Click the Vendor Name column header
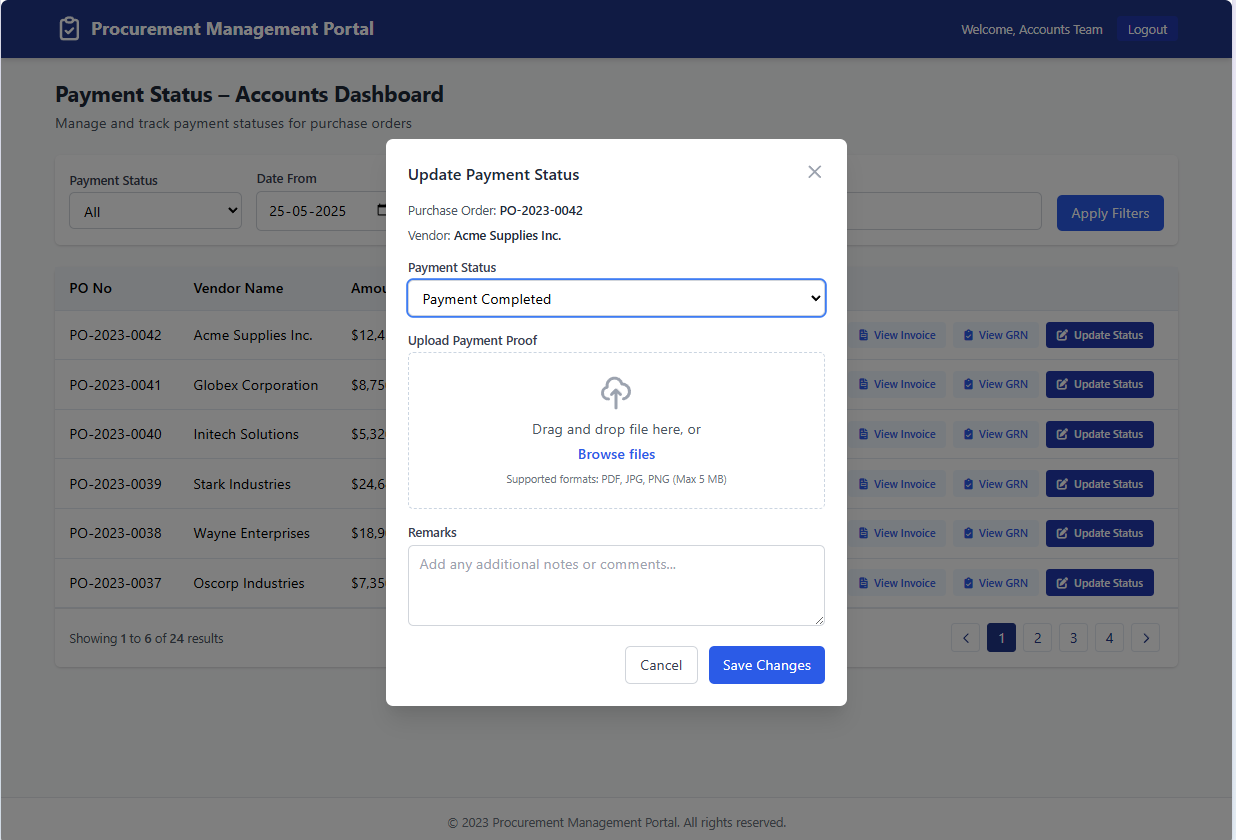1236x840 pixels. [x=238, y=288]
